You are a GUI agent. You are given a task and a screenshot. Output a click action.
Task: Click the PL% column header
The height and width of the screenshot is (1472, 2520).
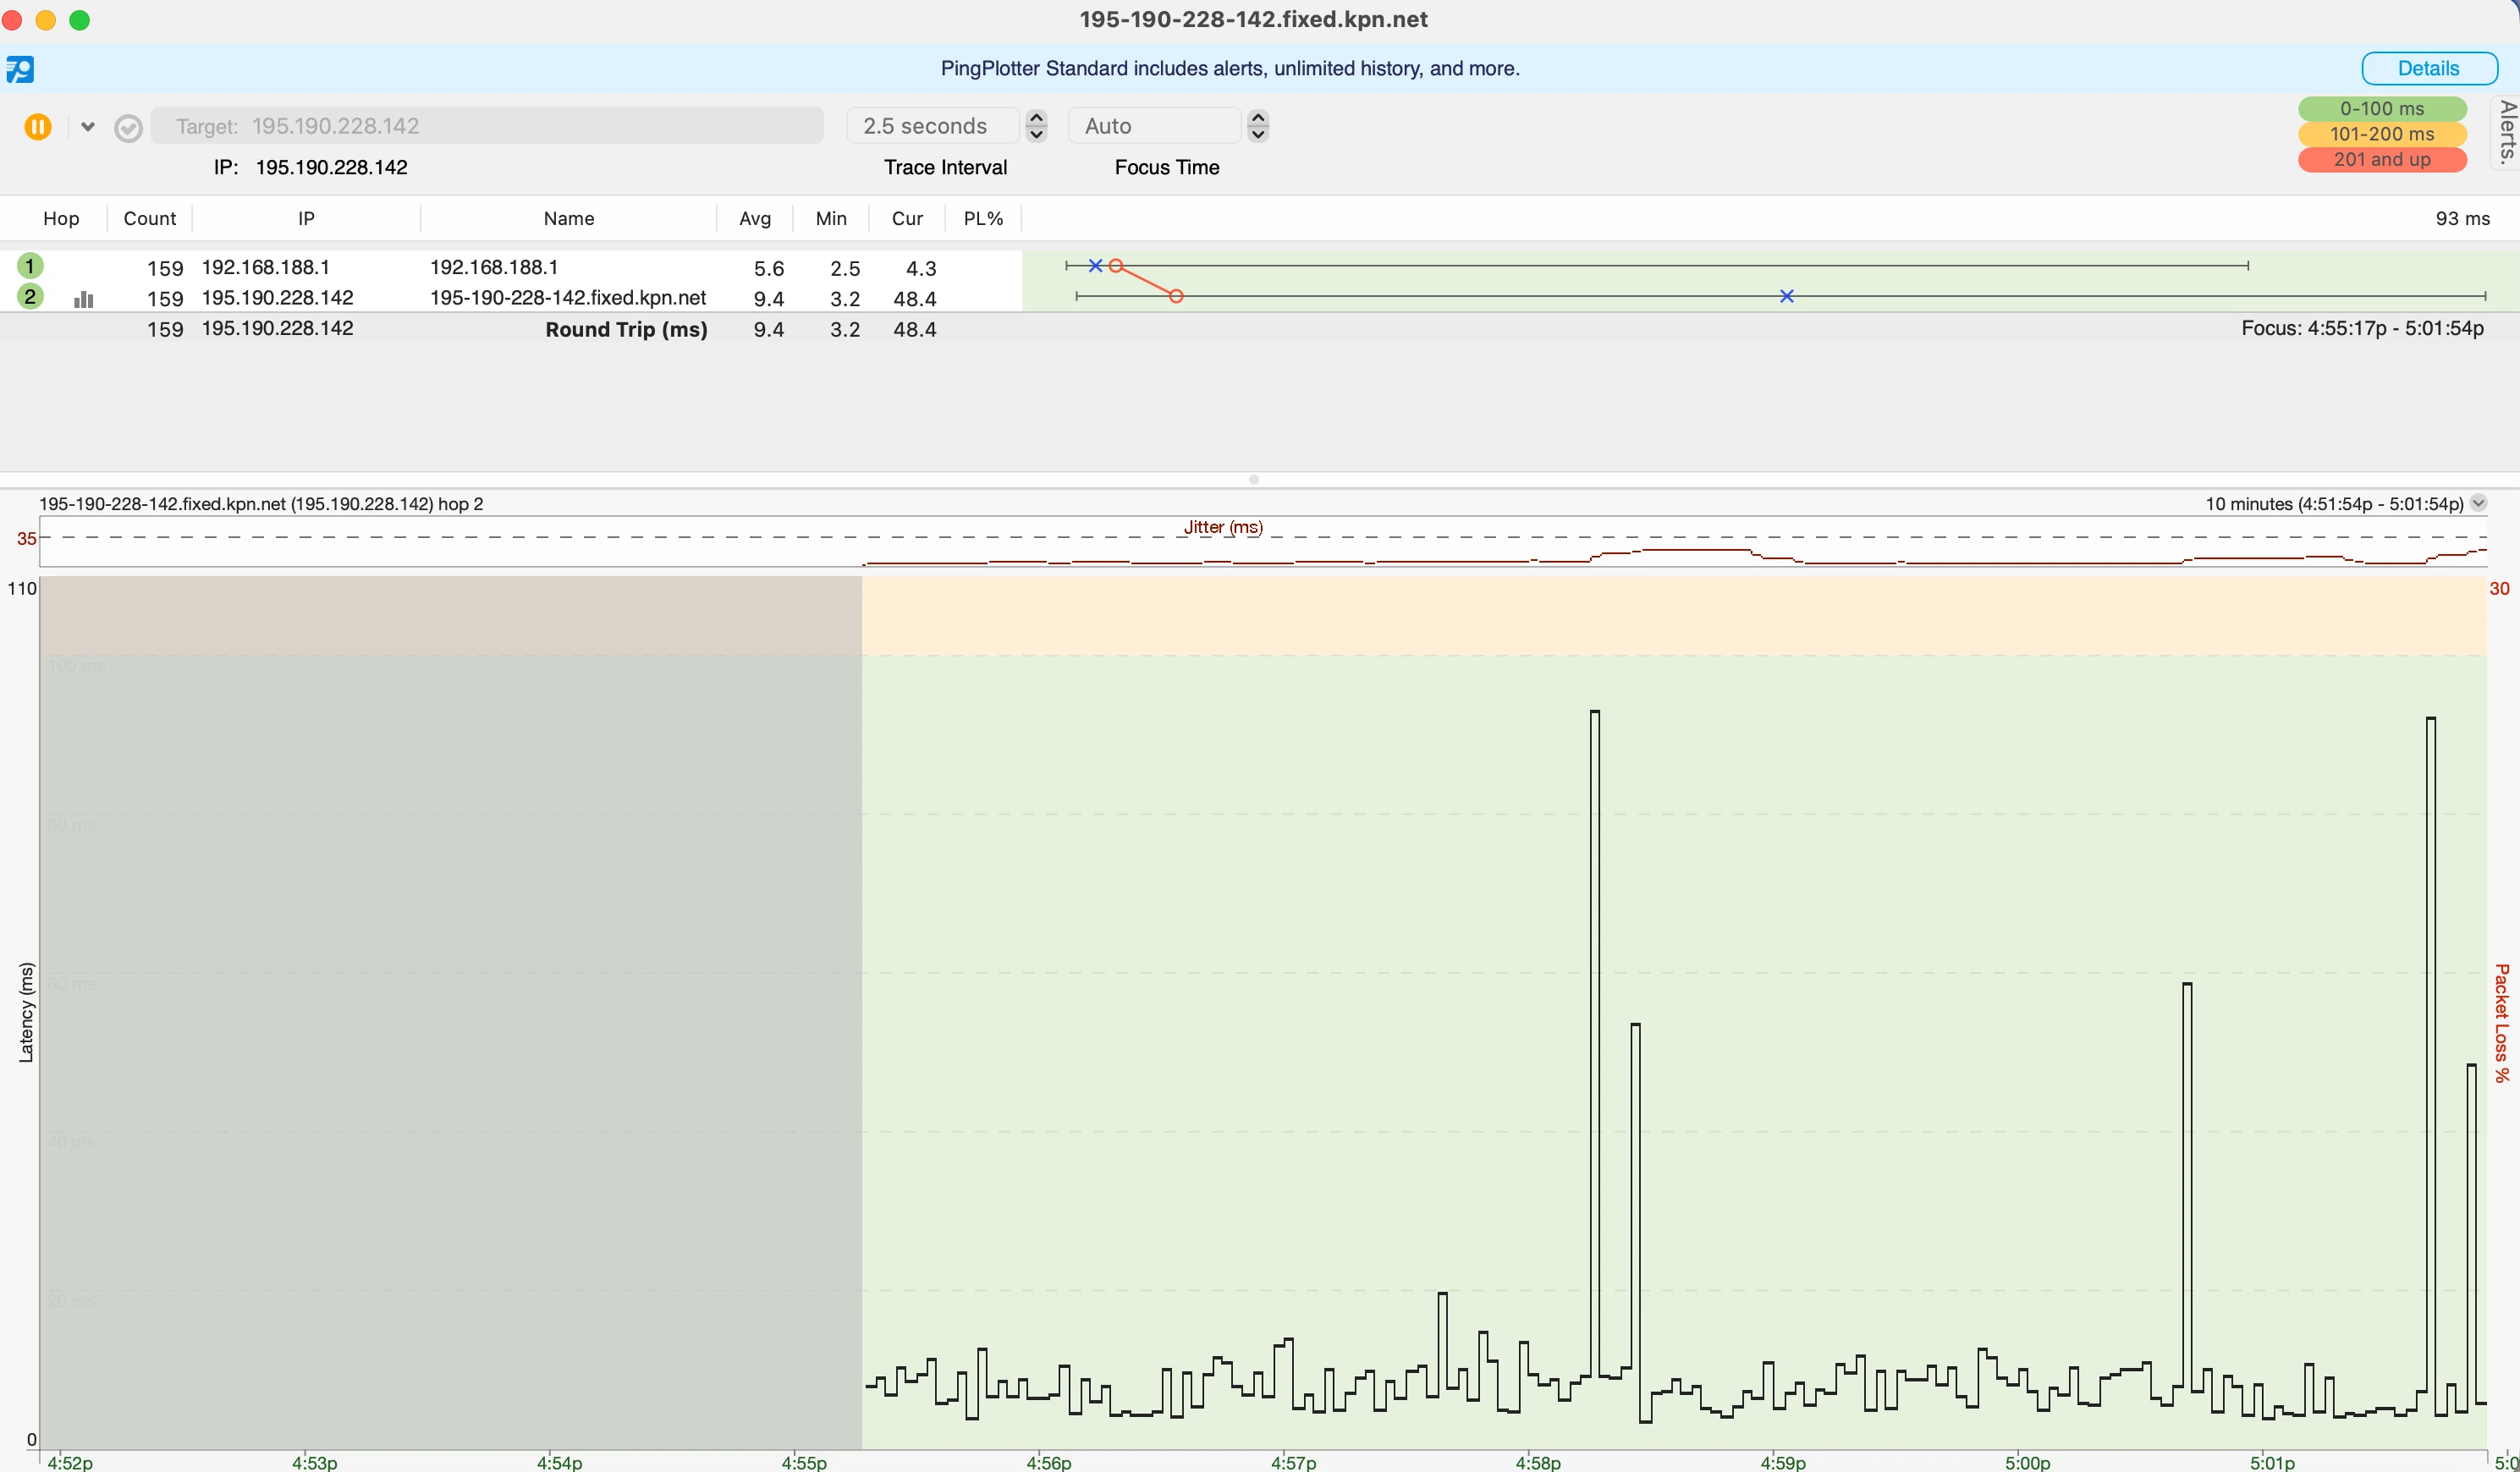coord(983,218)
